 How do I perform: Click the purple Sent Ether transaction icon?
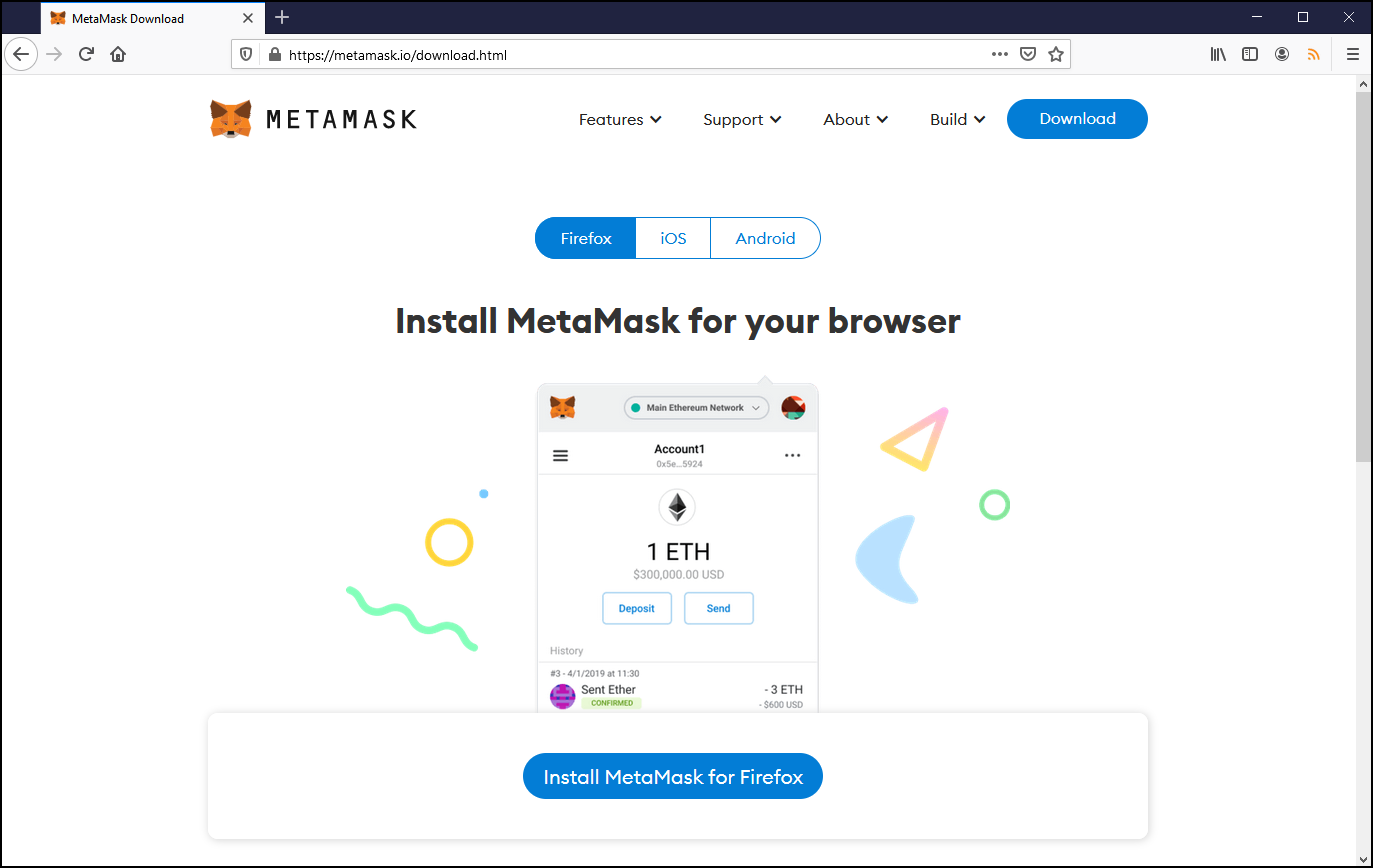(x=563, y=696)
